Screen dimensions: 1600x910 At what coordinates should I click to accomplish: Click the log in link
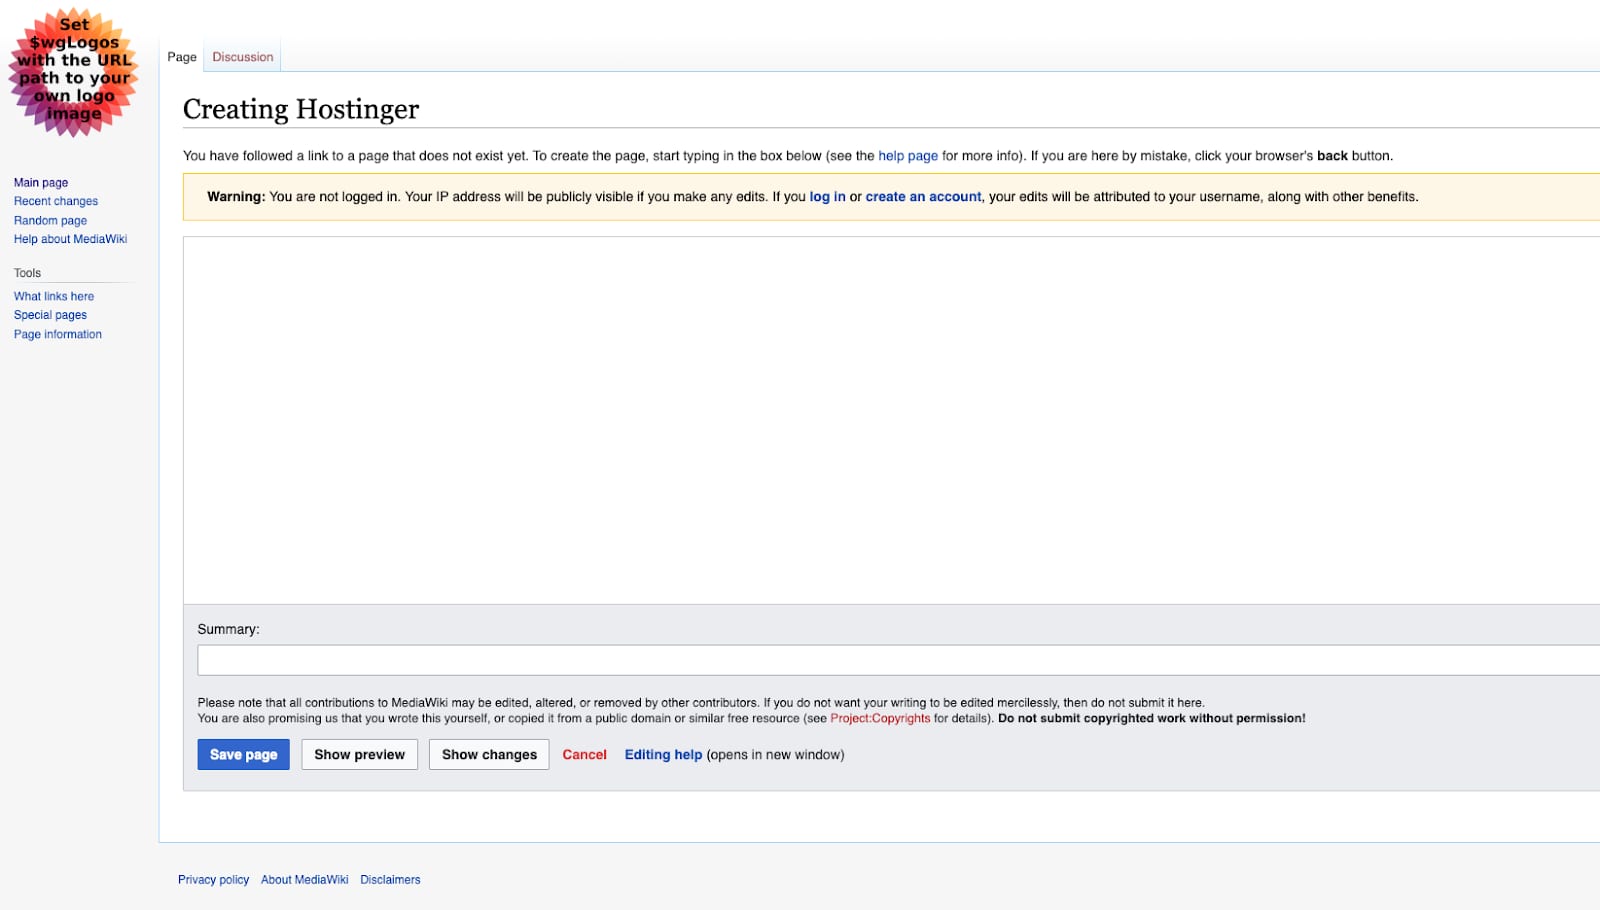tap(826, 196)
